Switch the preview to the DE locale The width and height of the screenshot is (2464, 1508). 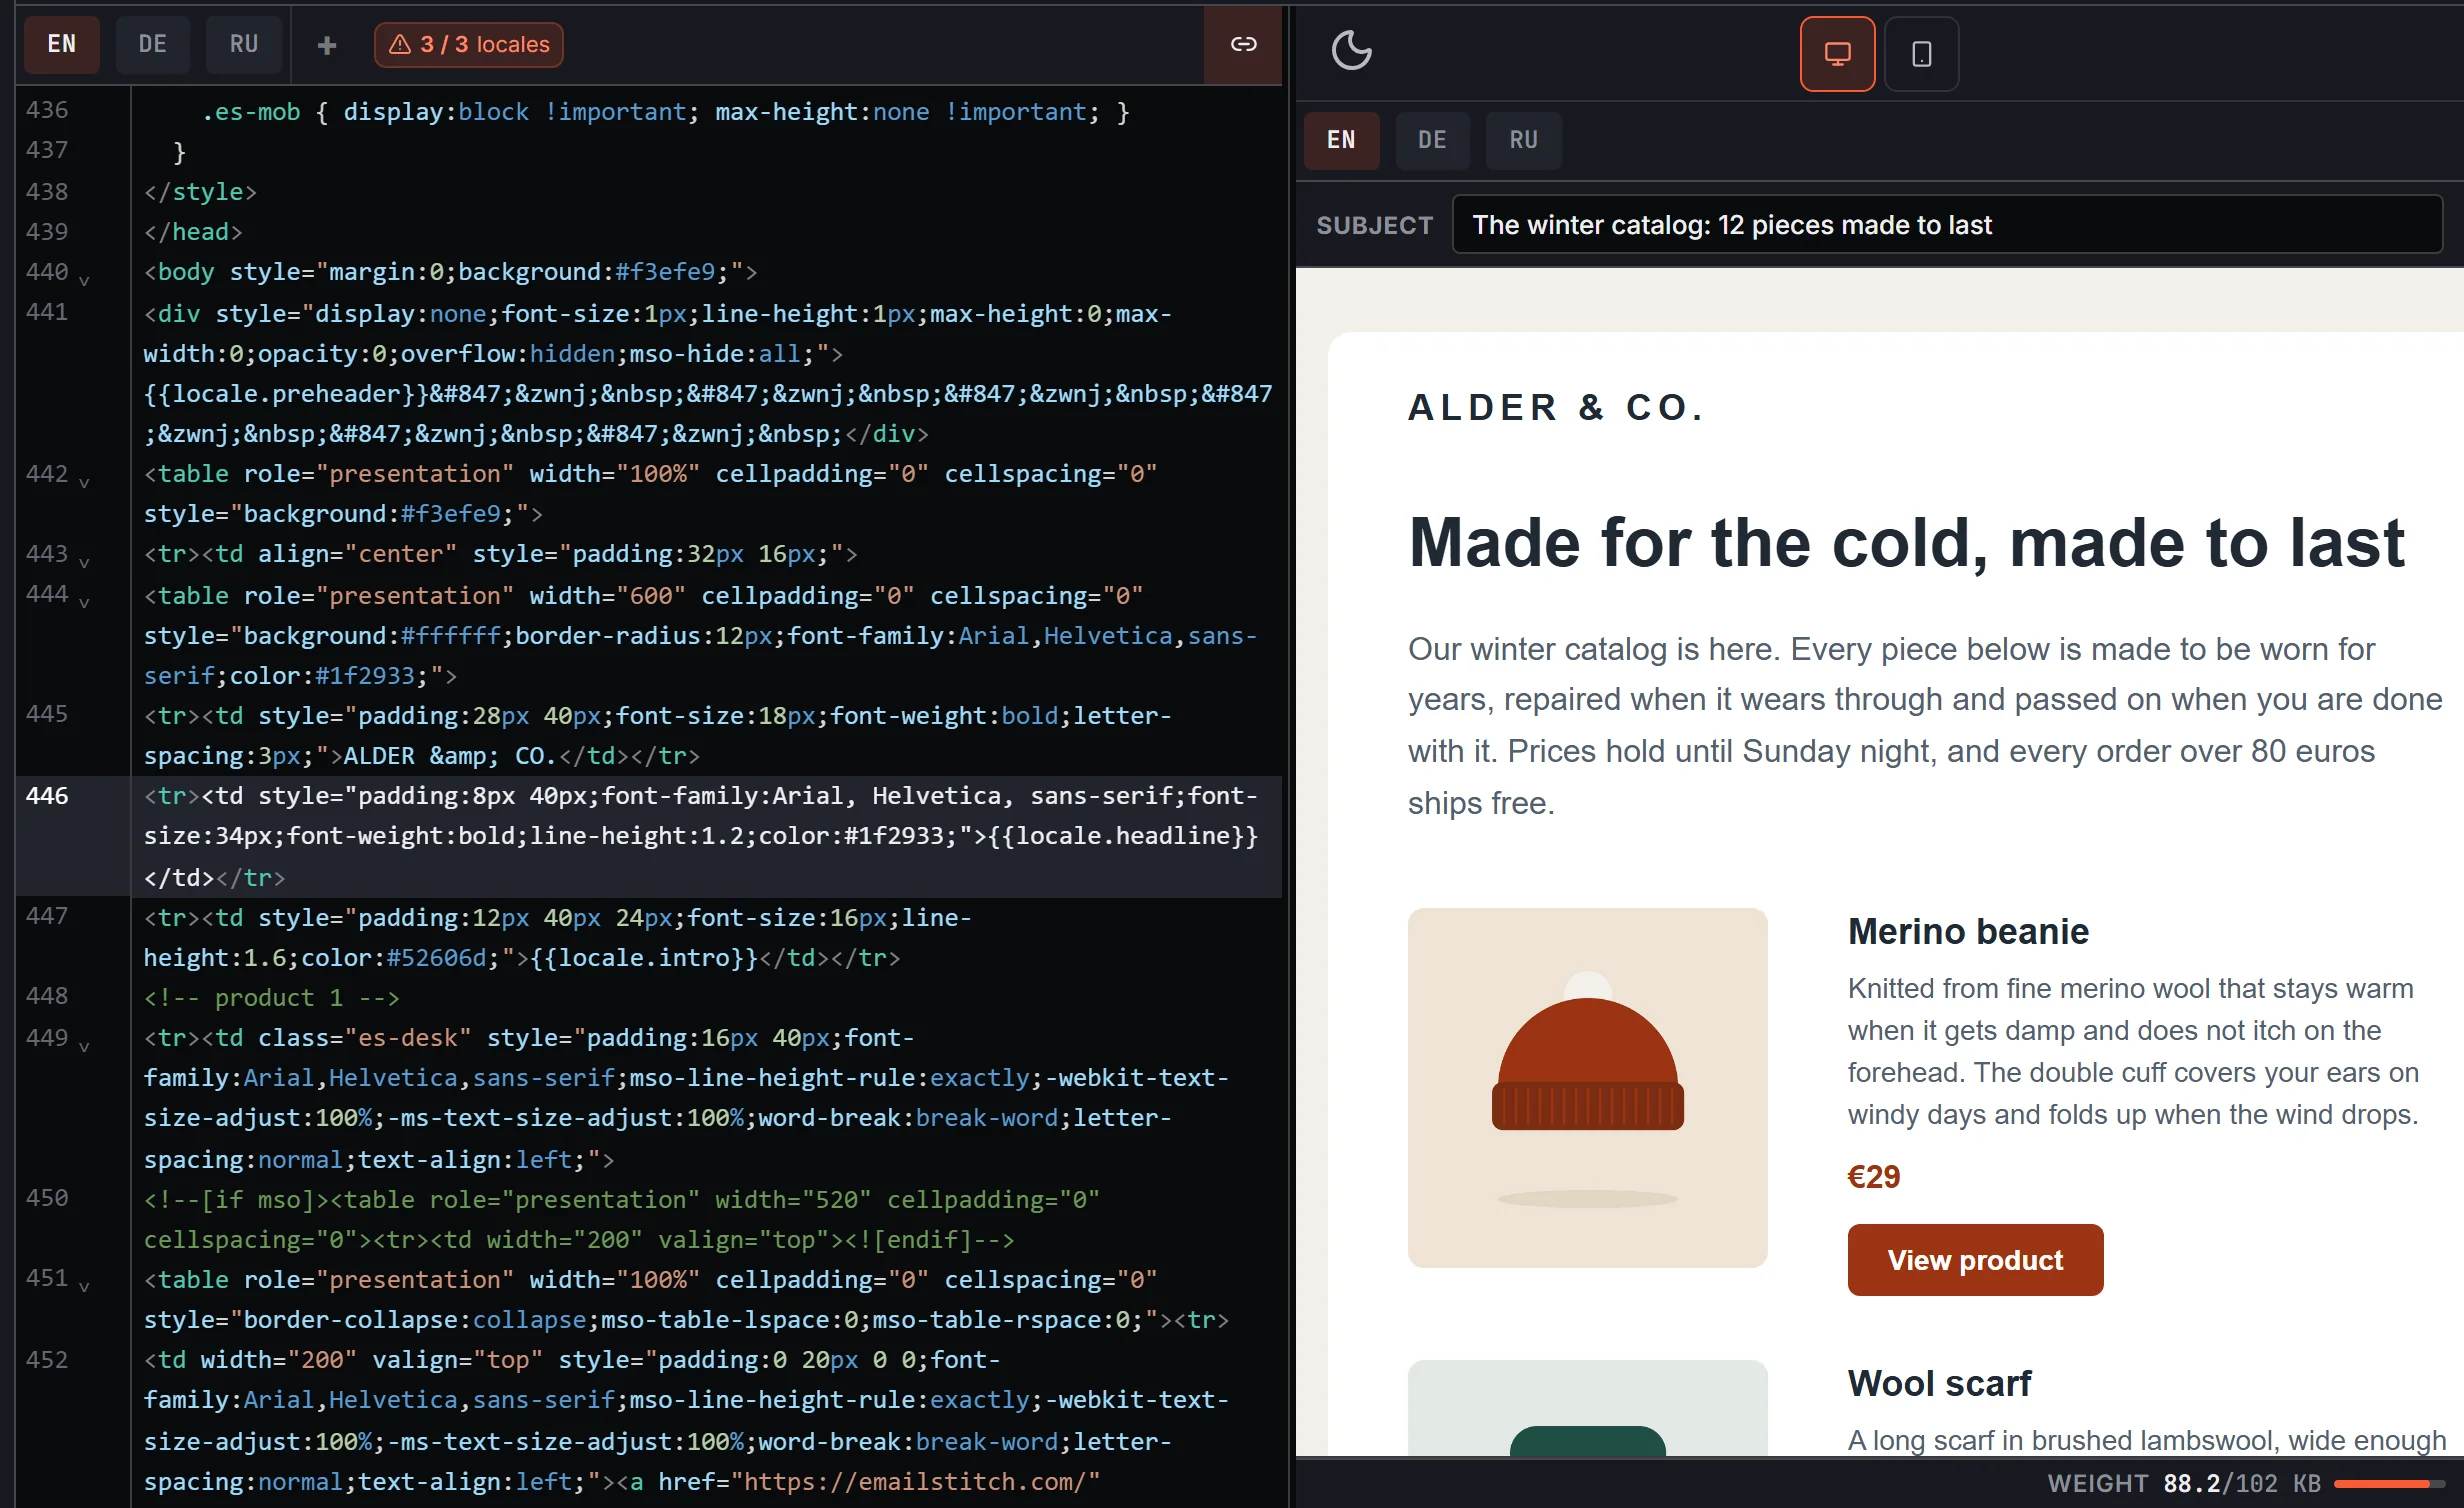coord(1432,140)
